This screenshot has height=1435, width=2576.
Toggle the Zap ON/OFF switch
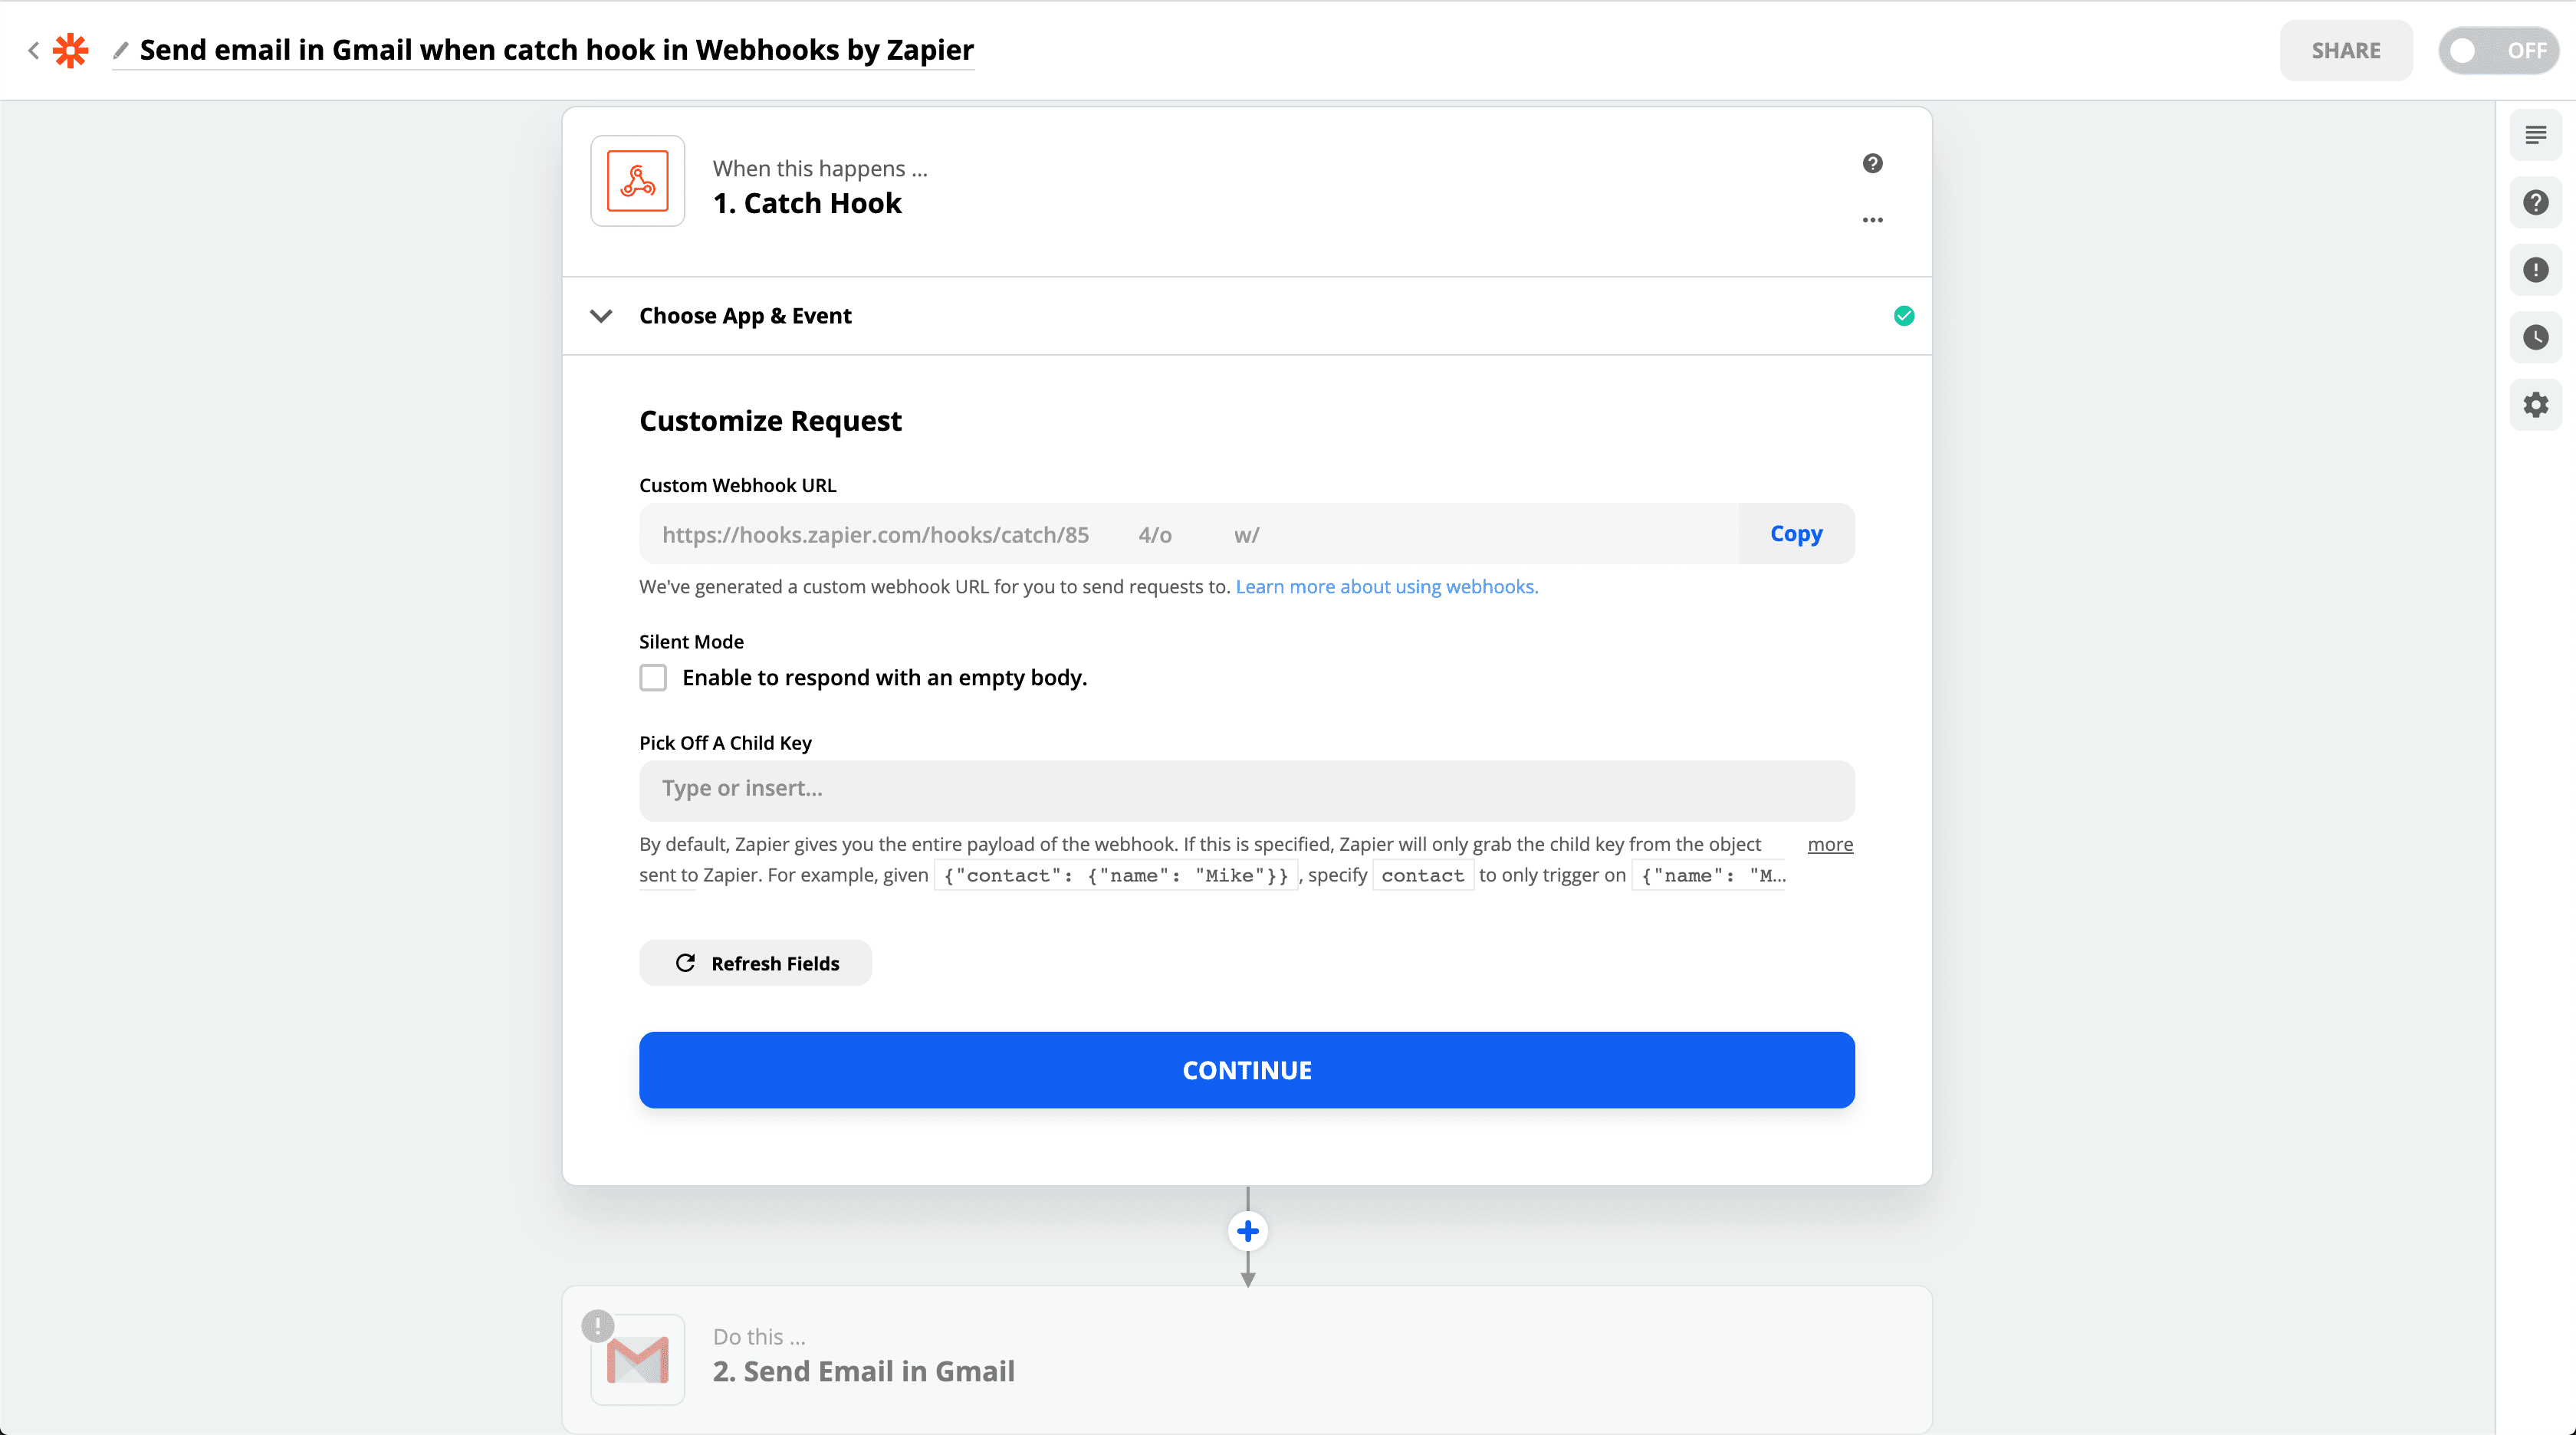pyautogui.click(x=2497, y=50)
